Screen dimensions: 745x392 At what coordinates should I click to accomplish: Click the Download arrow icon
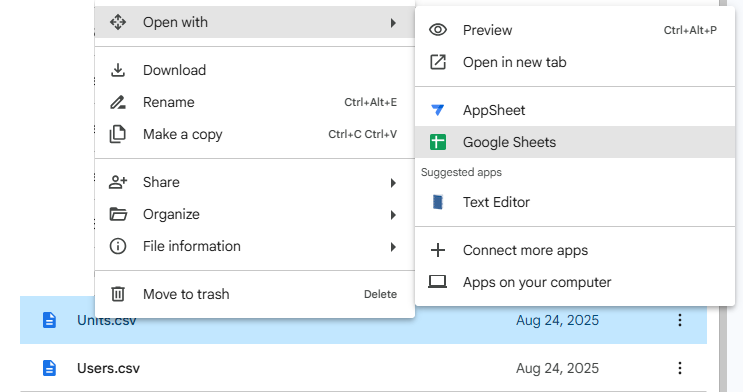(x=118, y=70)
